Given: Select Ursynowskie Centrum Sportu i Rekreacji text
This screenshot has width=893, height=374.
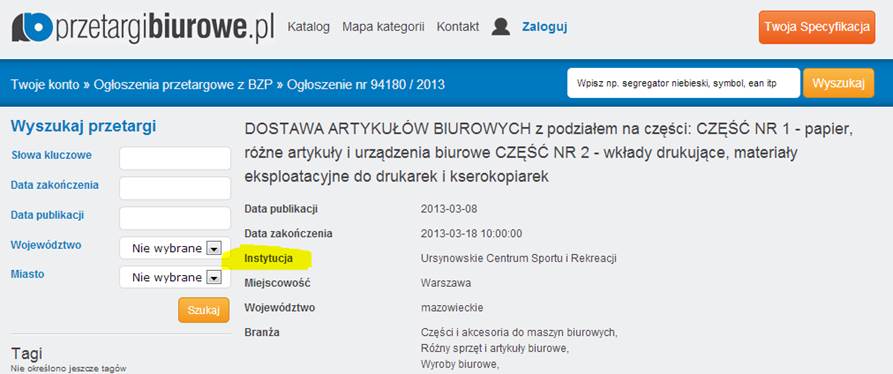Looking at the screenshot, I should click(519, 259).
